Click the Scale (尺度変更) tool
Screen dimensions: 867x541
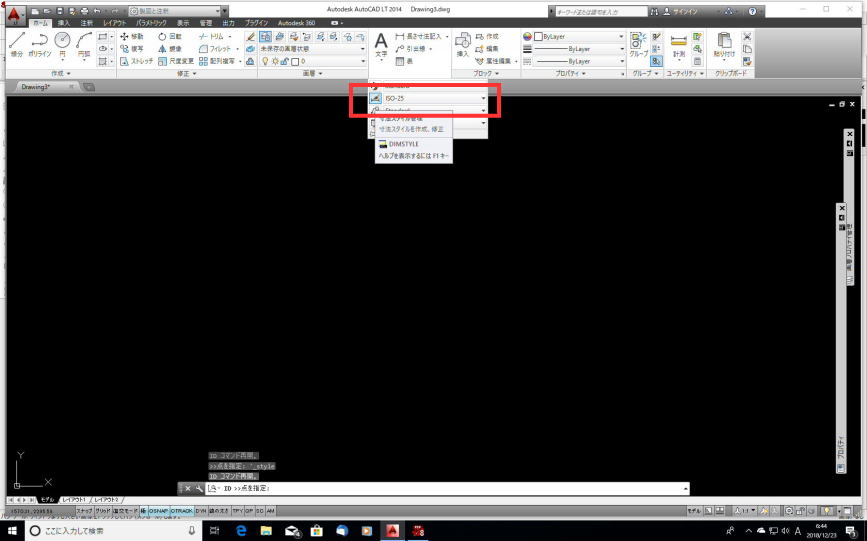tap(176, 61)
